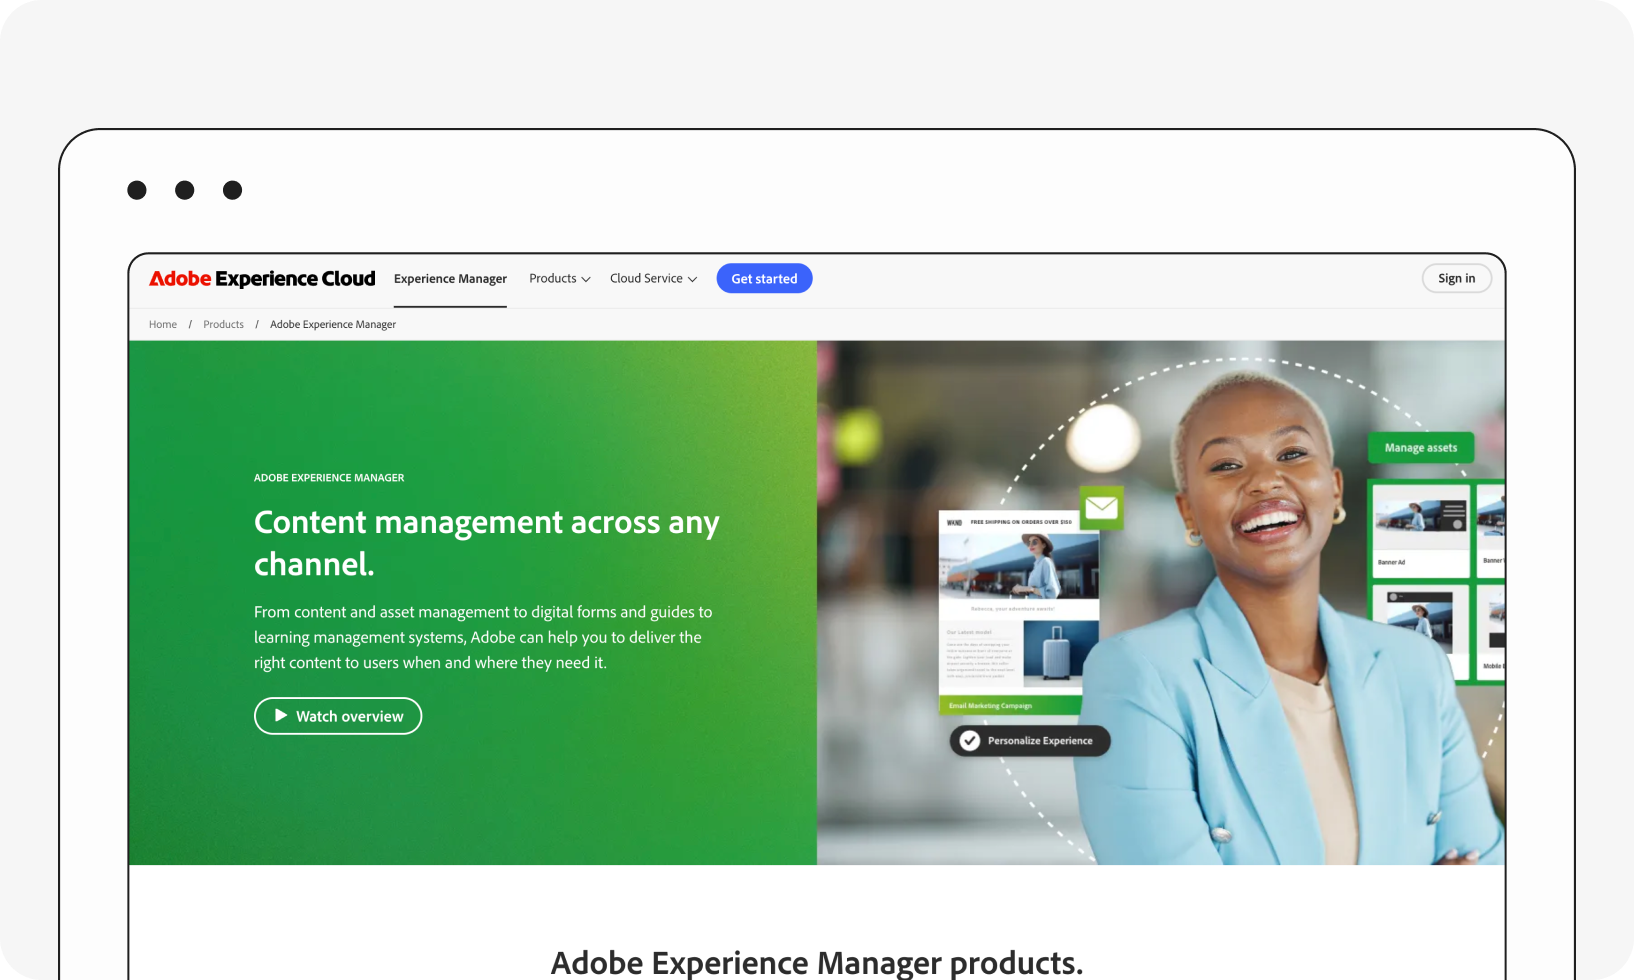This screenshot has width=1634, height=980.
Task: Open the Experience Manager tab
Action: click(450, 279)
